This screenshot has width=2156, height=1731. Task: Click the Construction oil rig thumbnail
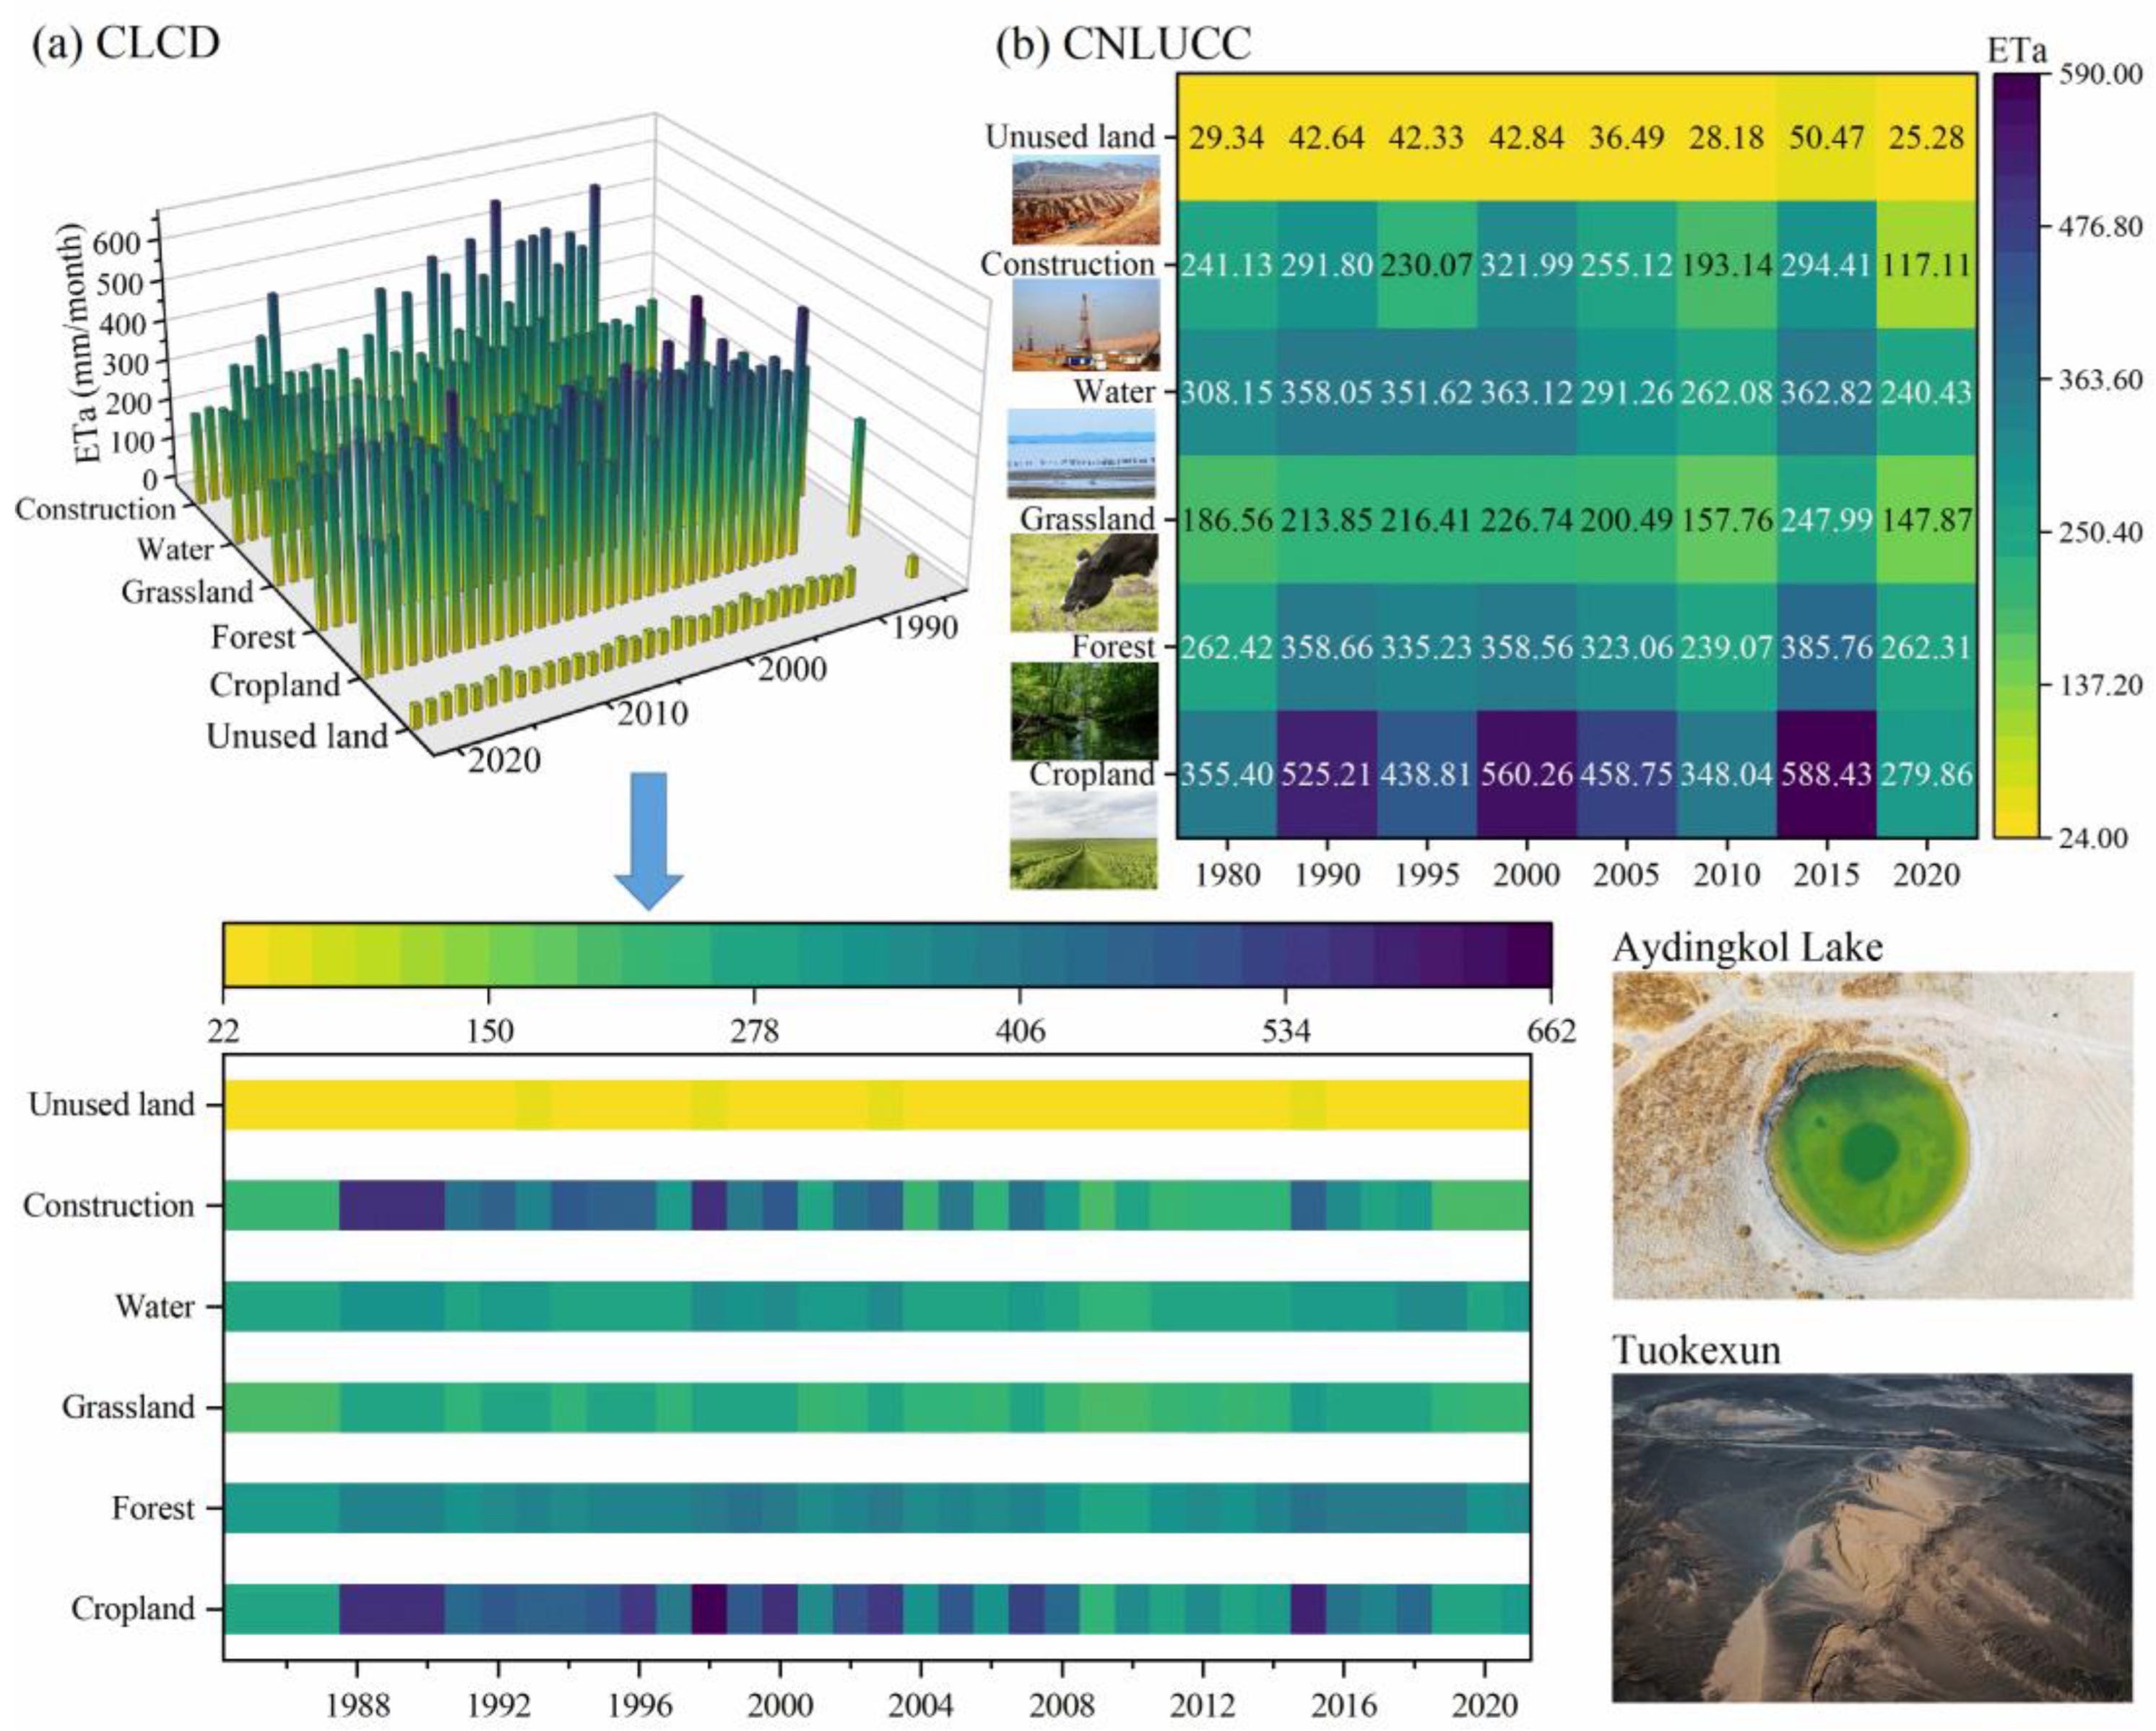point(1086,325)
